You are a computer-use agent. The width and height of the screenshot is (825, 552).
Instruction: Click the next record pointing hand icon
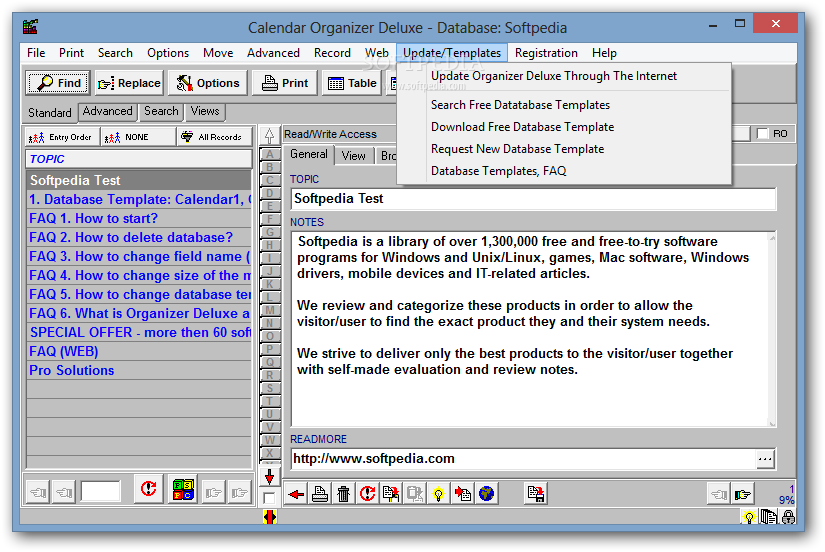tap(743, 494)
